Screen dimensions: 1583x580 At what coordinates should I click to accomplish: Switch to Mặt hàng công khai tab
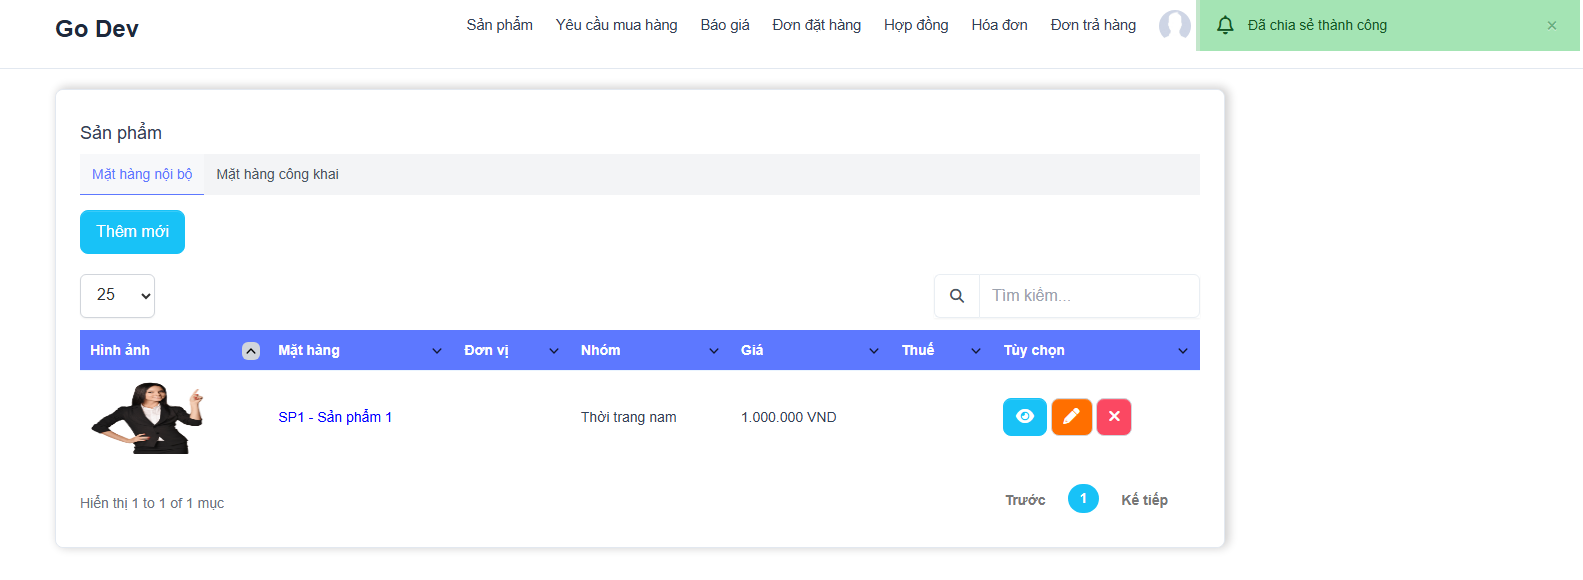tap(277, 174)
